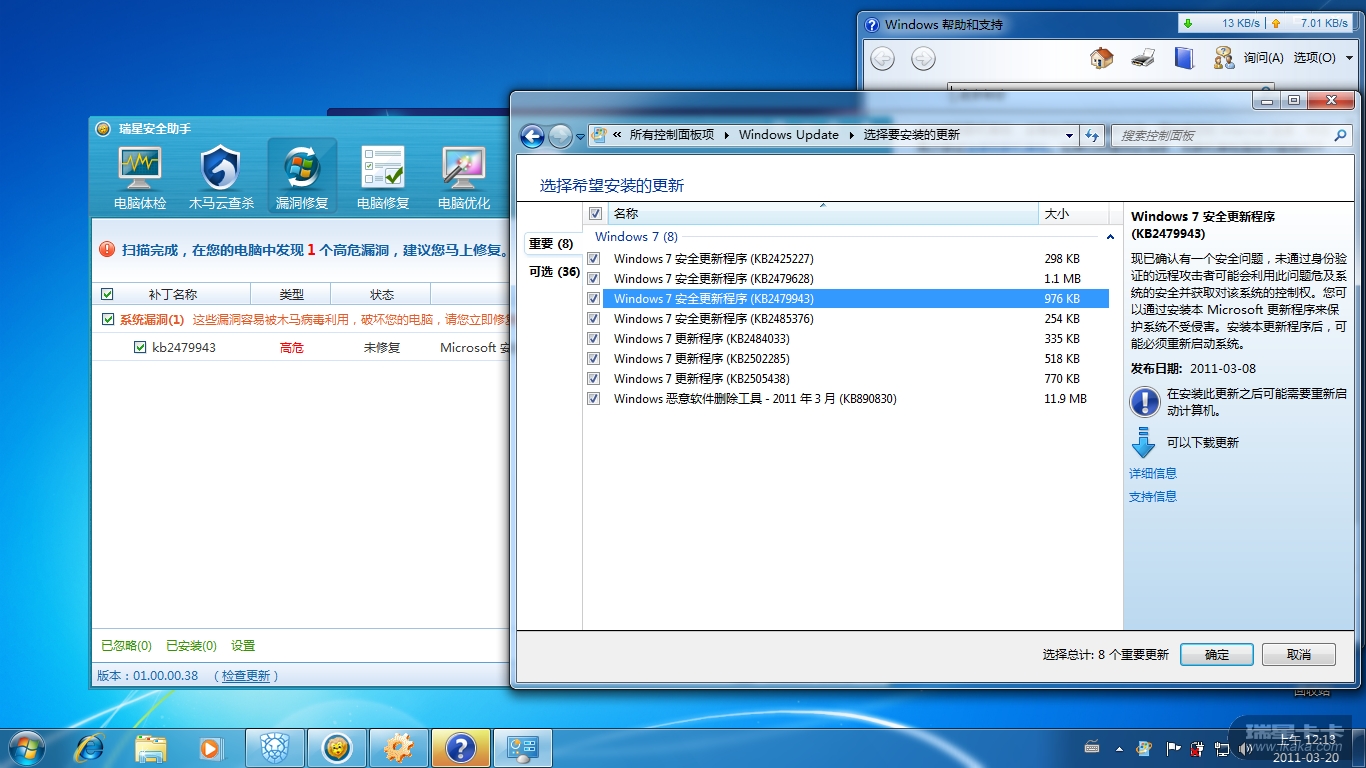This screenshot has width=1366, height=768.
Task: Open the 选项(O) dropdown in Windows Help
Action: coord(1321,58)
